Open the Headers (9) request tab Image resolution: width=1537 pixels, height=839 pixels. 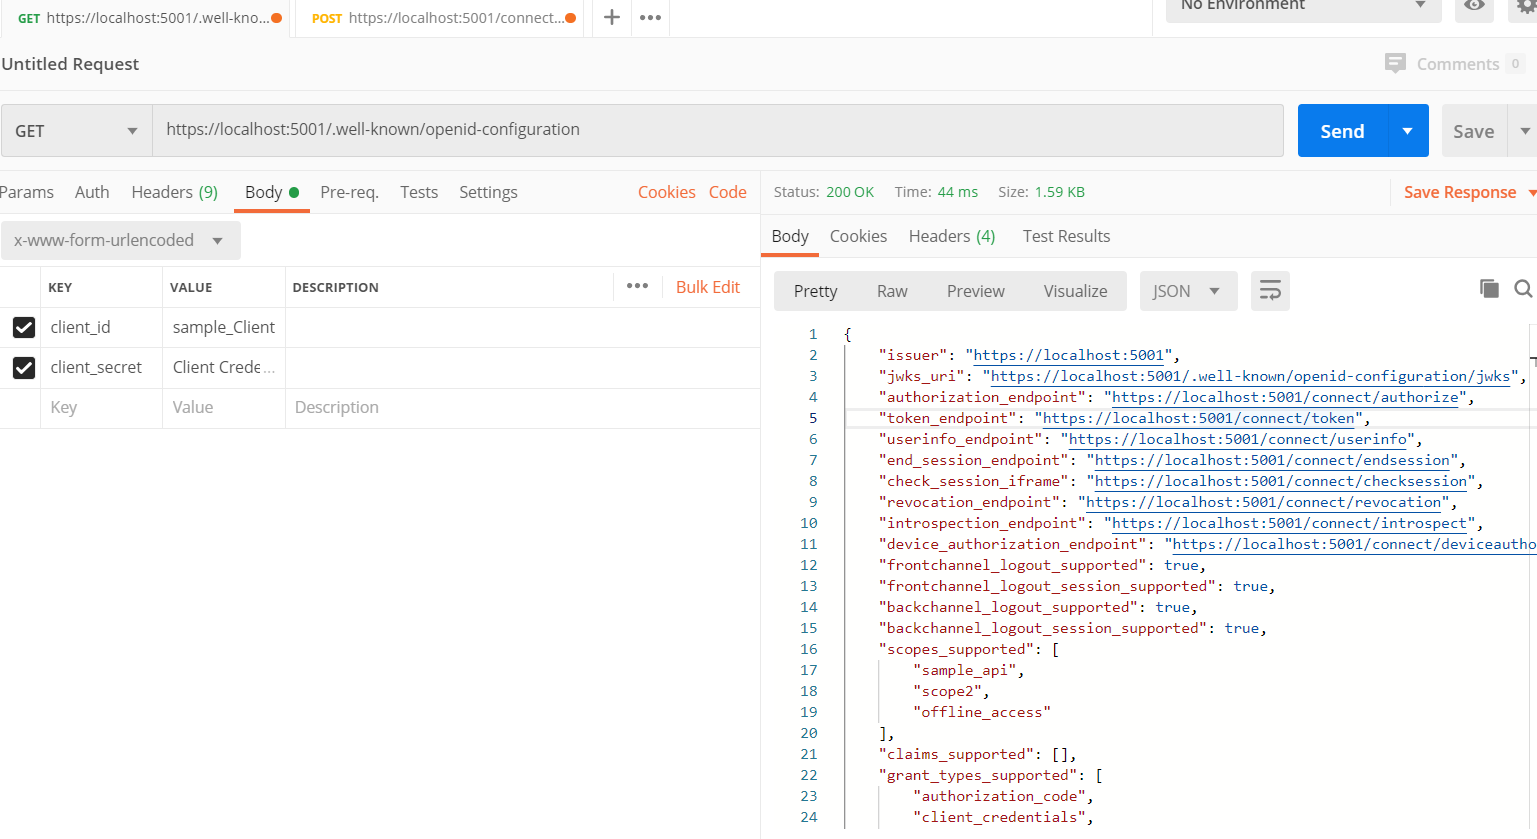[174, 192]
